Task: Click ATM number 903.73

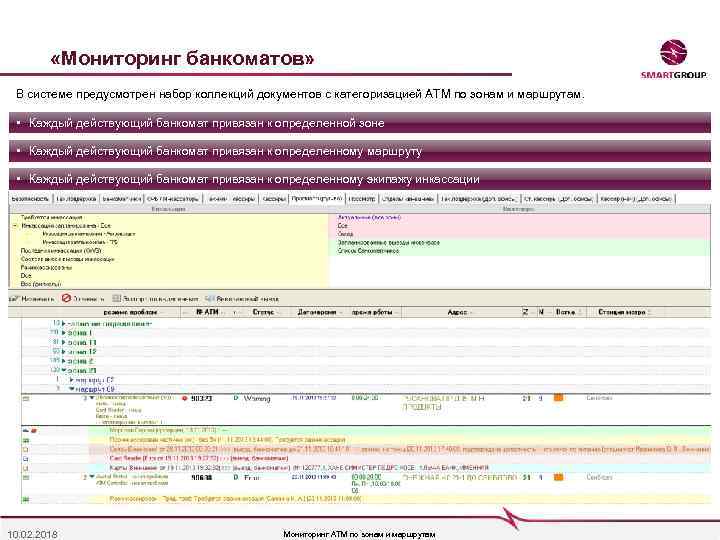Action: coord(202,399)
